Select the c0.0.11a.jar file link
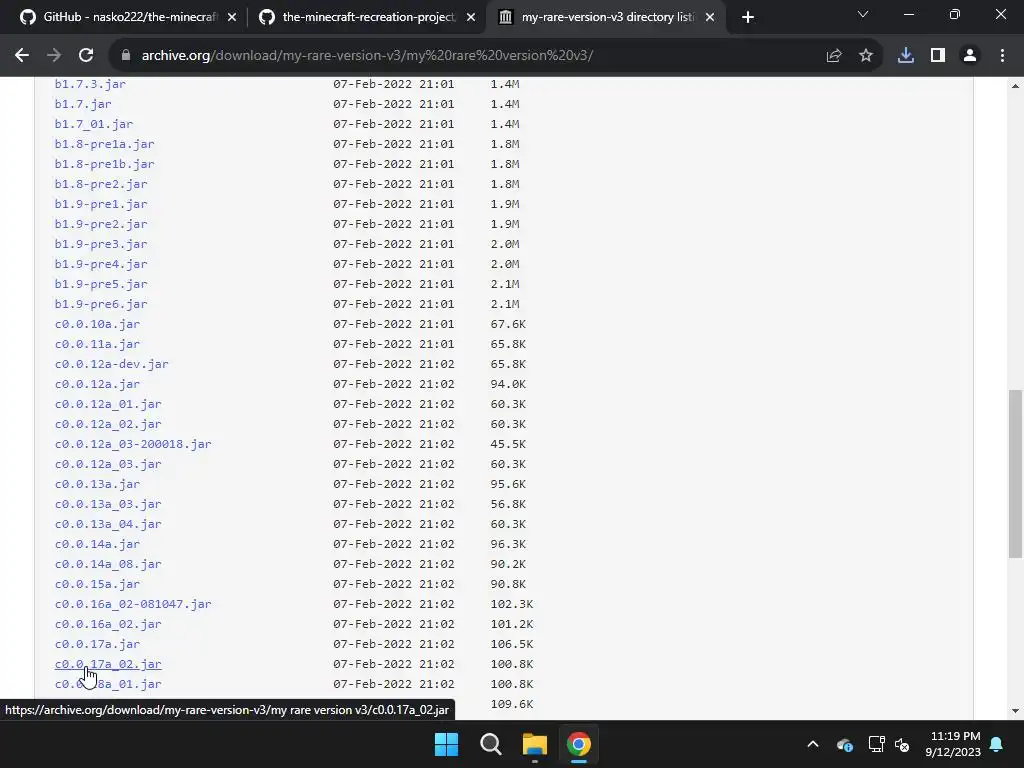This screenshot has width=1024, height=768. (97, 344)
